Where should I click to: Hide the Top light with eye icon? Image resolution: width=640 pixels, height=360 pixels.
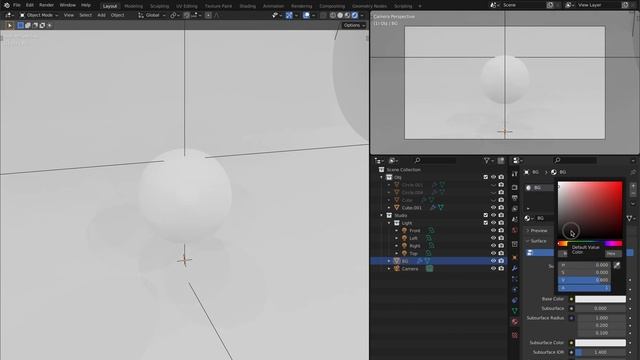(x=493, y=253)
